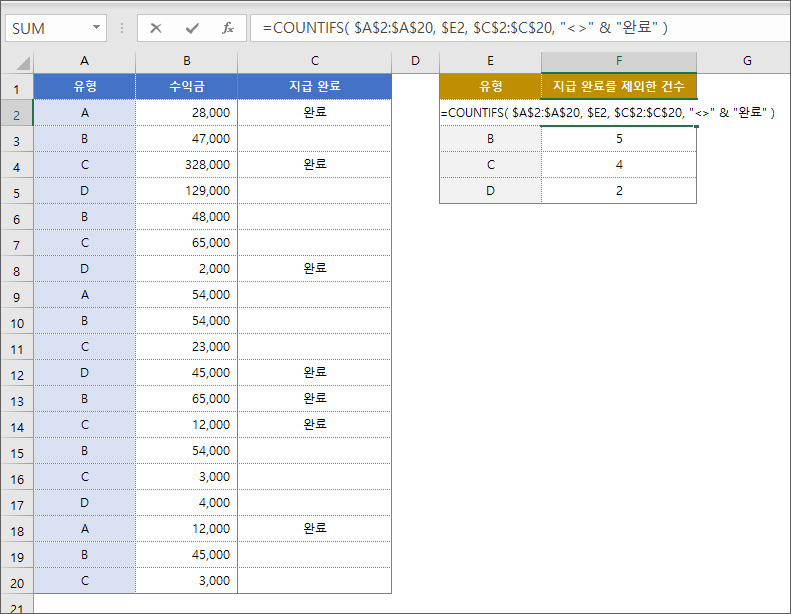Select cell A19 containing B
The width and height of the screenshot is (791, 614).
pos(85,554)
